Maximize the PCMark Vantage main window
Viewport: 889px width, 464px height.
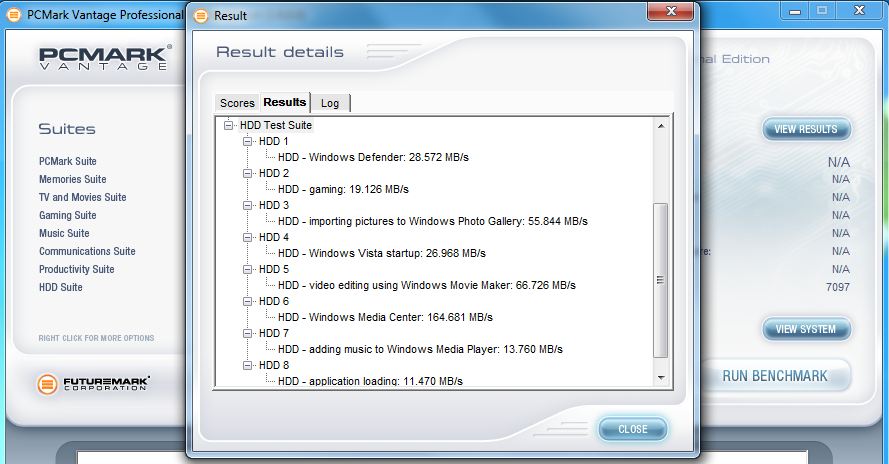(x=822, y=11)
